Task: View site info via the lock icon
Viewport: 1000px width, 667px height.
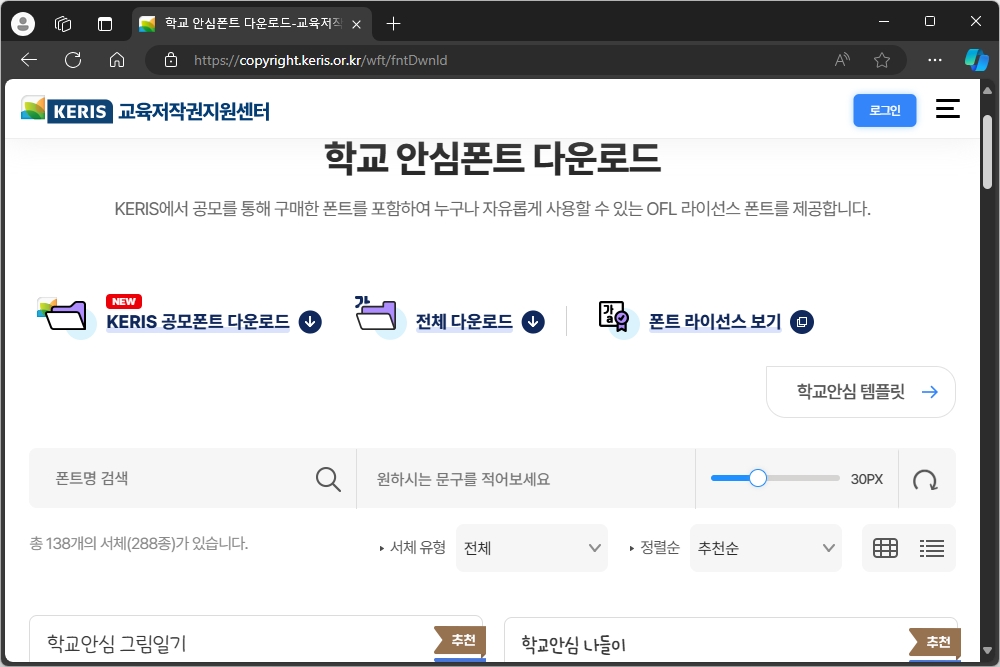Action: (171, 60)
